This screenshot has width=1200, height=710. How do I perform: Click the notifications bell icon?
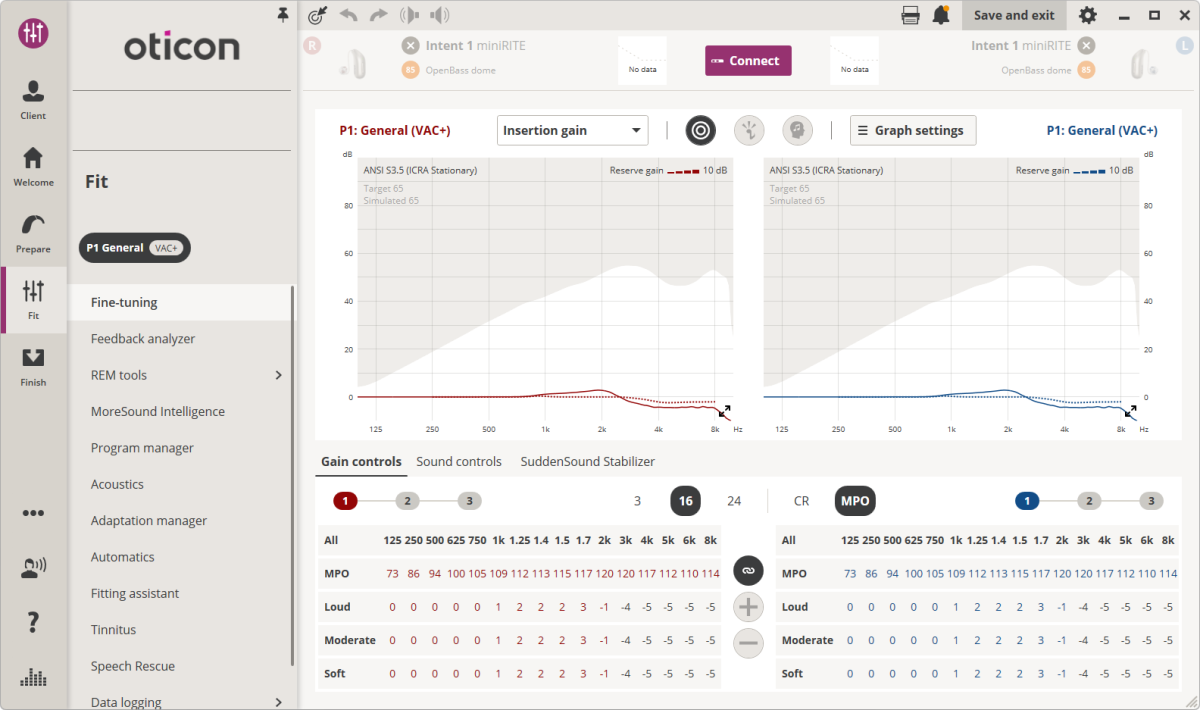[940, 15]
